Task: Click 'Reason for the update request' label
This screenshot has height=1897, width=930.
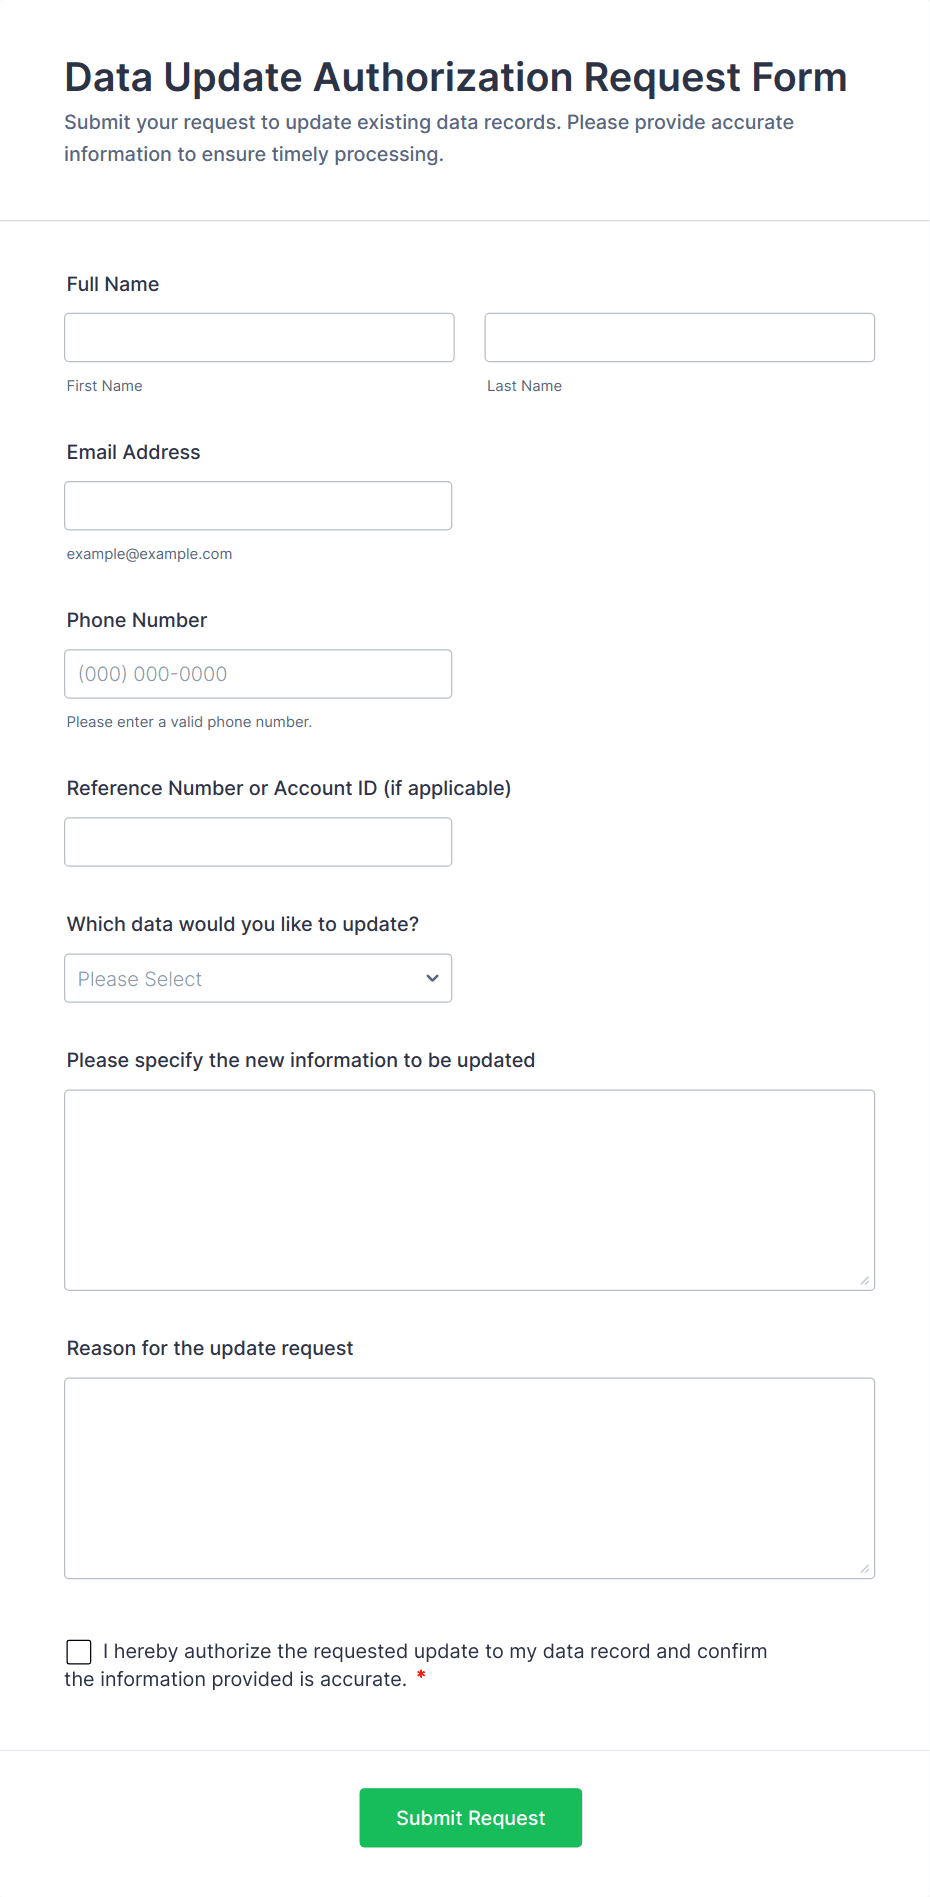Action: coord(210,1348)
